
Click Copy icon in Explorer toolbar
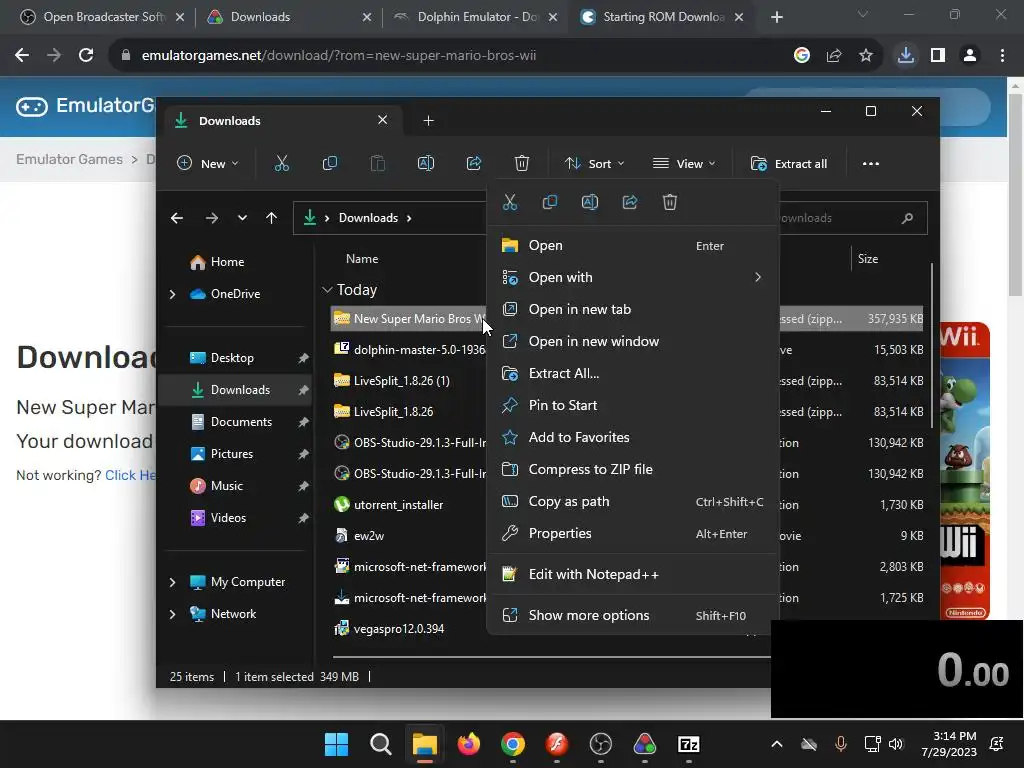coord(330,163)
